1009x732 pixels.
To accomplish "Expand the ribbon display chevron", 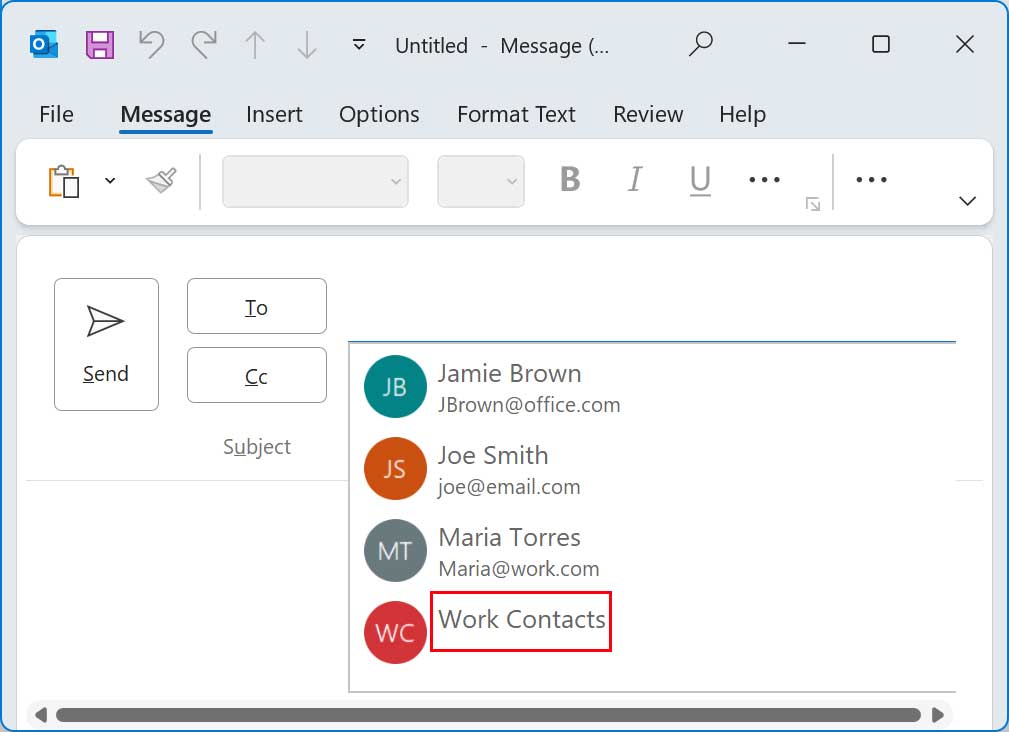I will pyautogui.click(x=966, y=200).
